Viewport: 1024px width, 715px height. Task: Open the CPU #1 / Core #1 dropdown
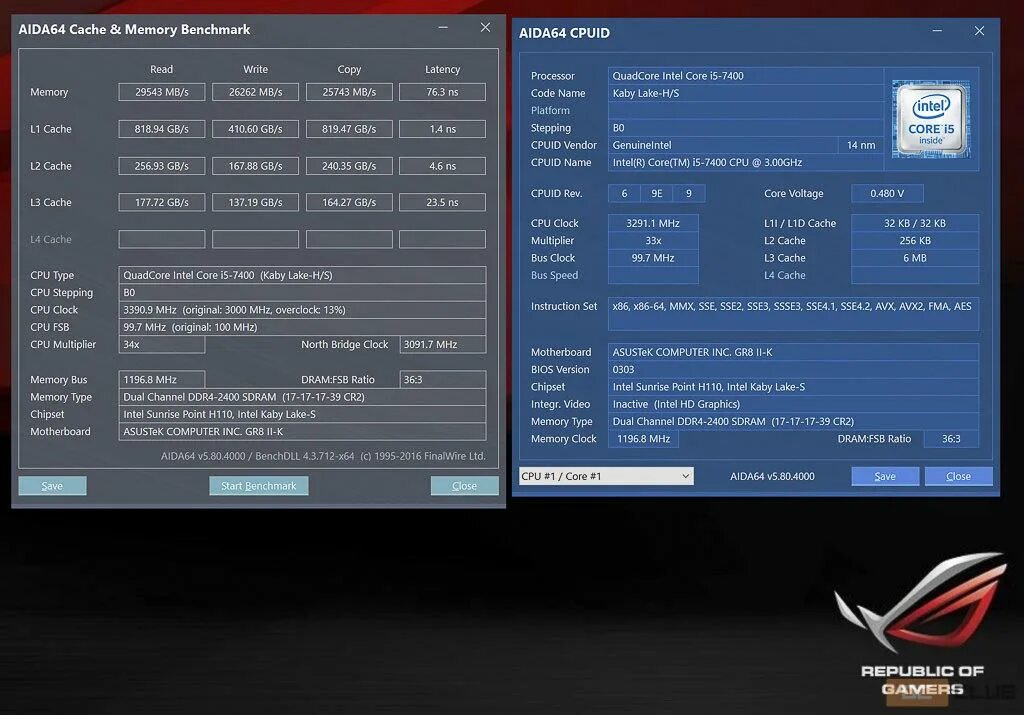click(606, 476)
